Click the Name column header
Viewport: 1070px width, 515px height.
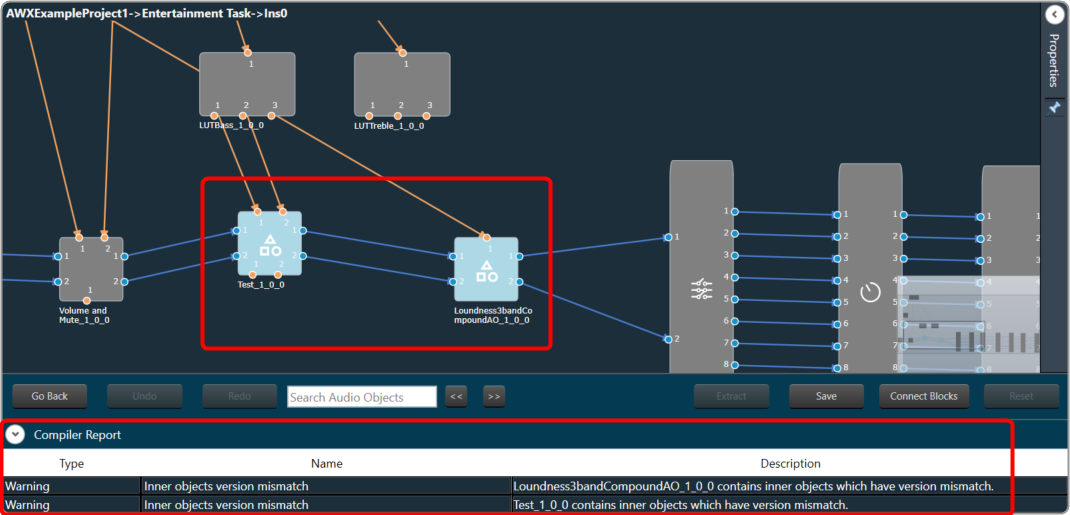(x=326, y=464)
